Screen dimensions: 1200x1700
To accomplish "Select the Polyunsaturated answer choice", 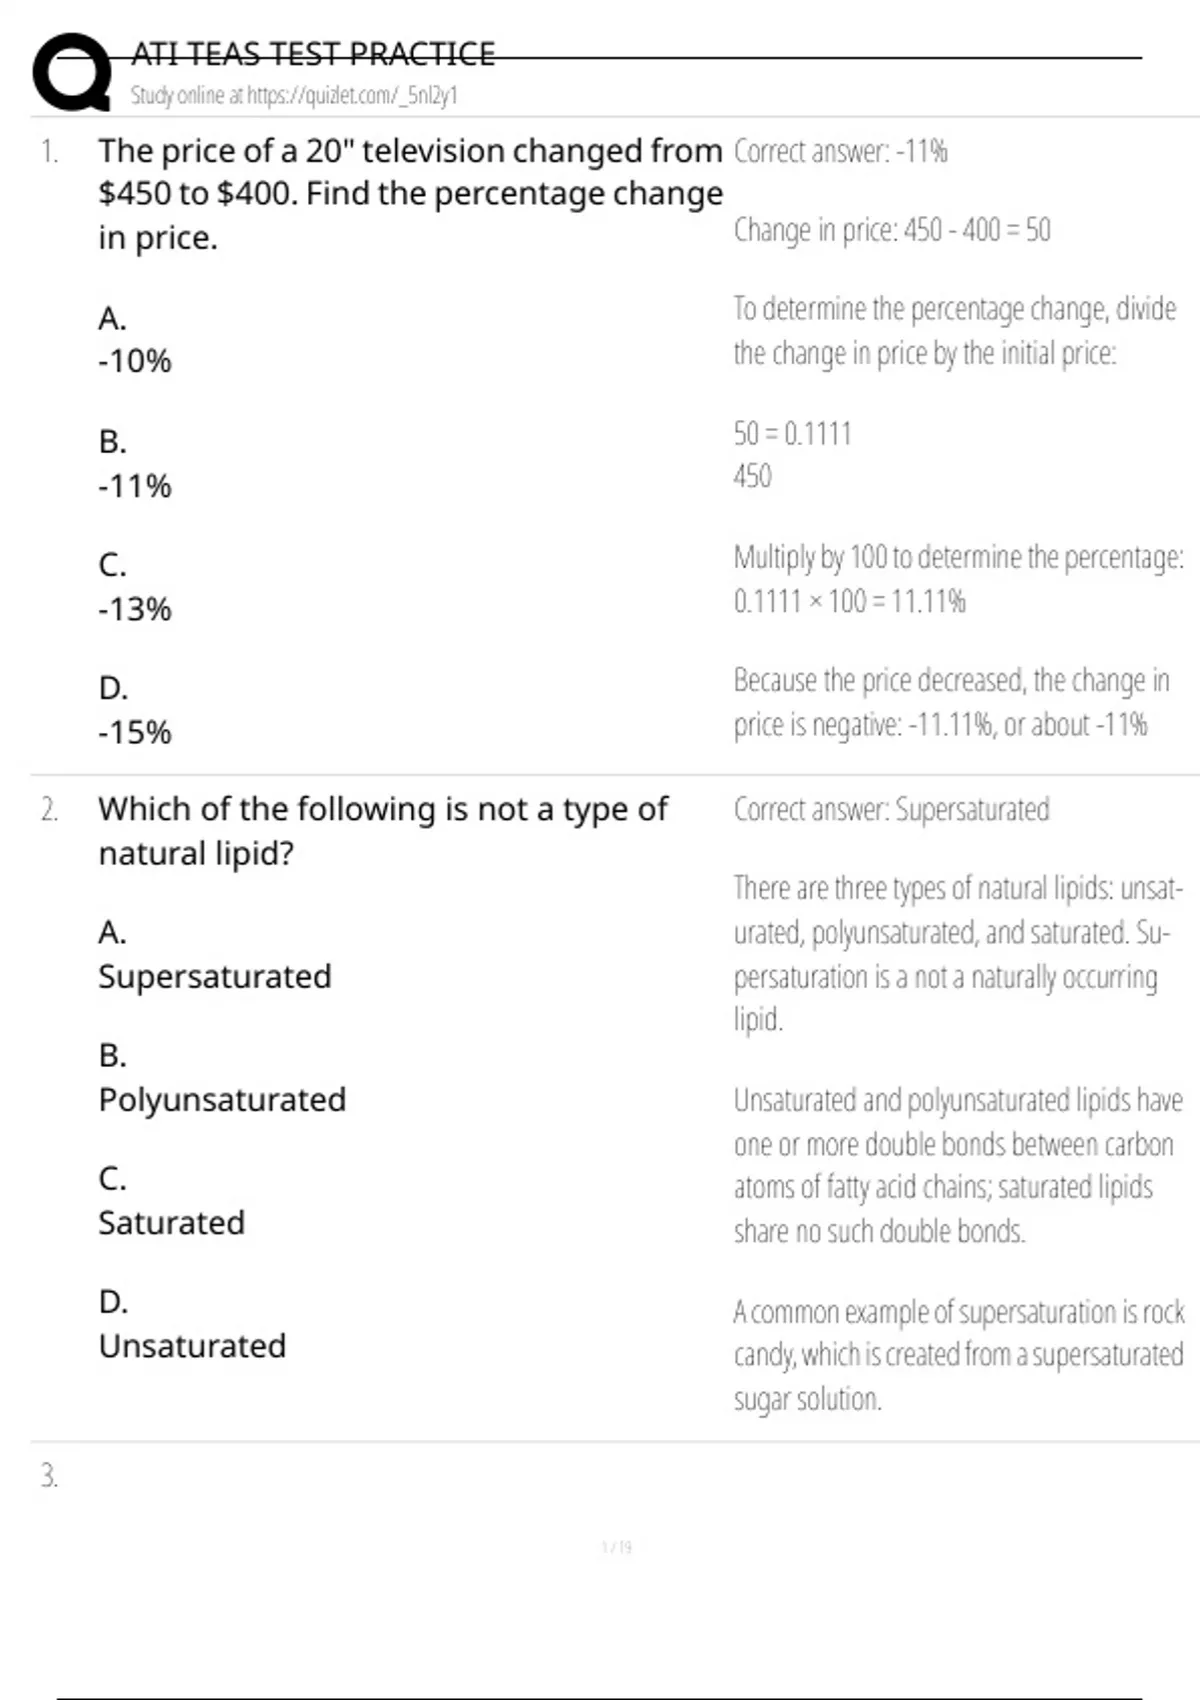I will (222, 1099).
